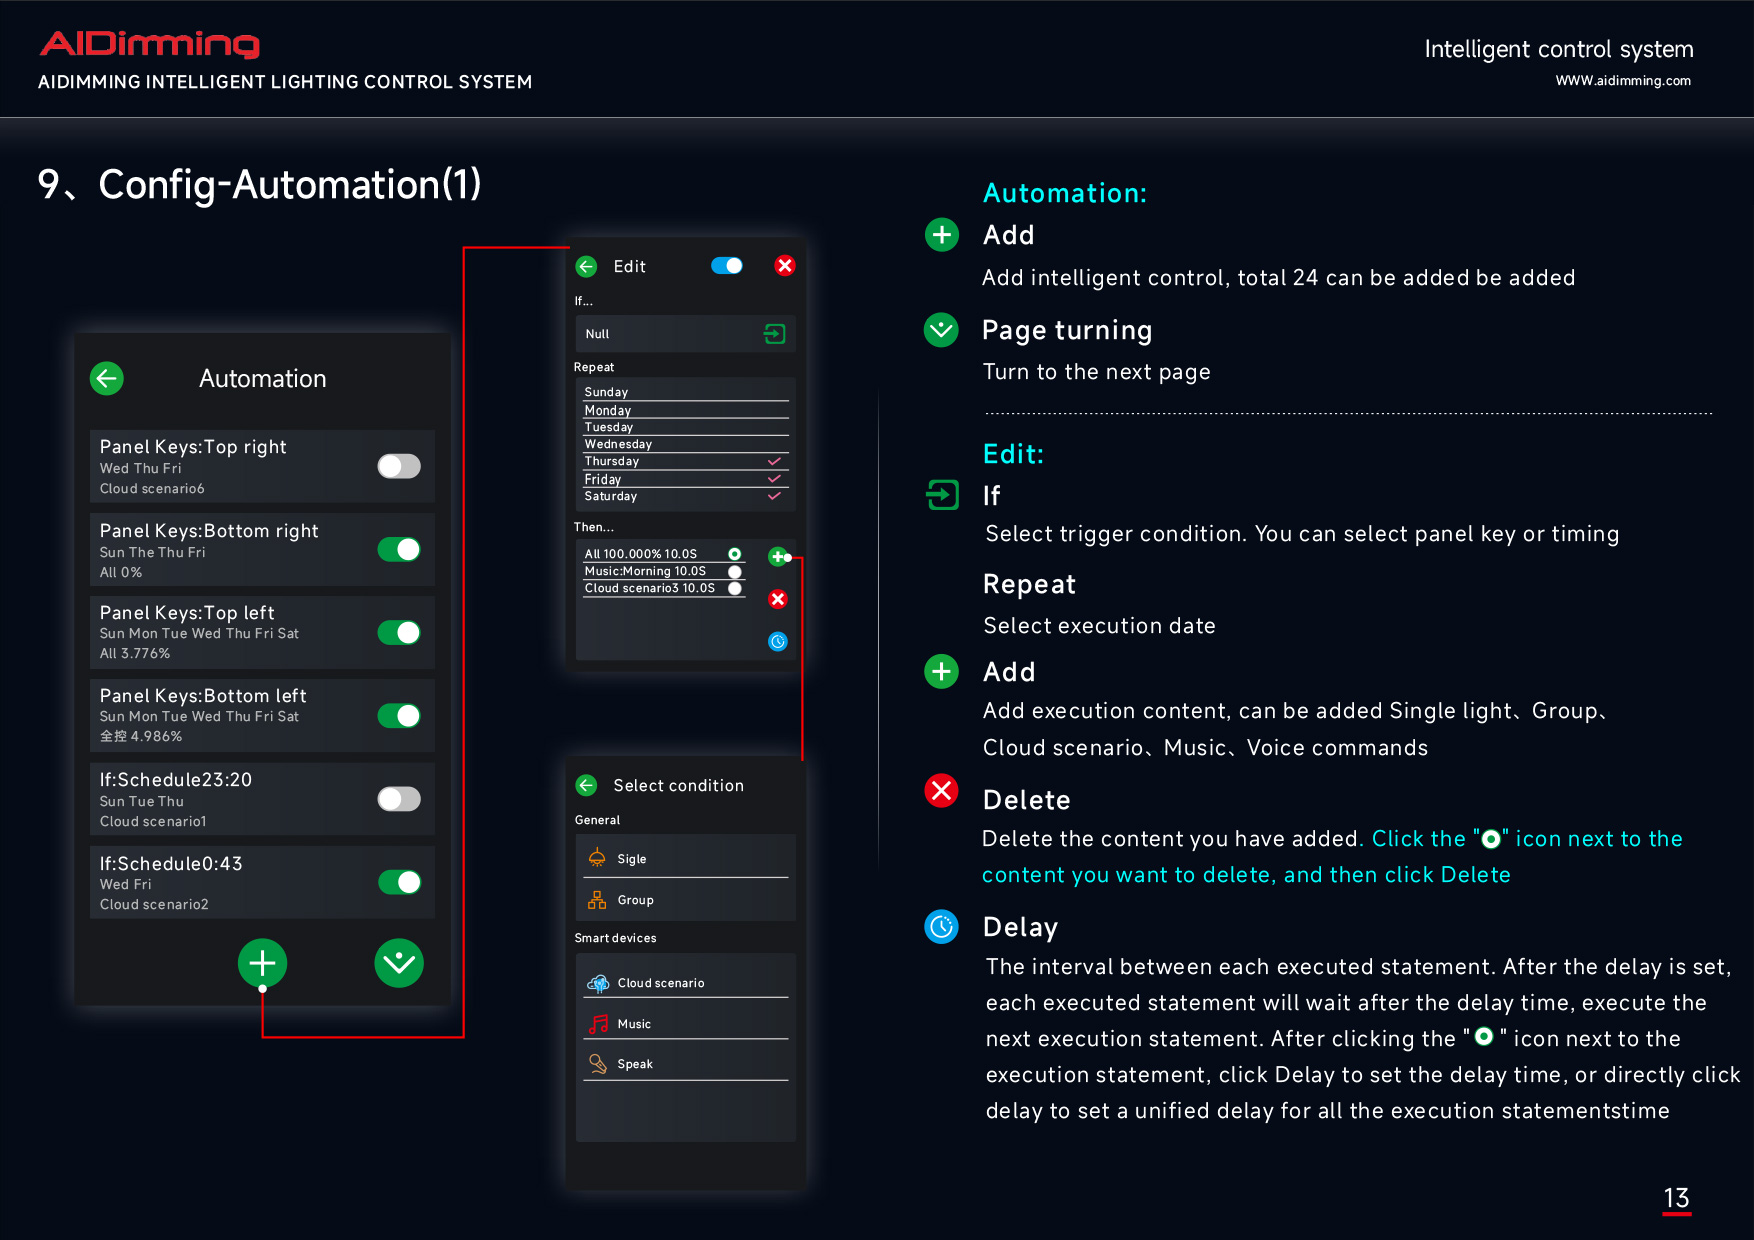Select radio button for All 100.000% statement

[x=735, y=554]
